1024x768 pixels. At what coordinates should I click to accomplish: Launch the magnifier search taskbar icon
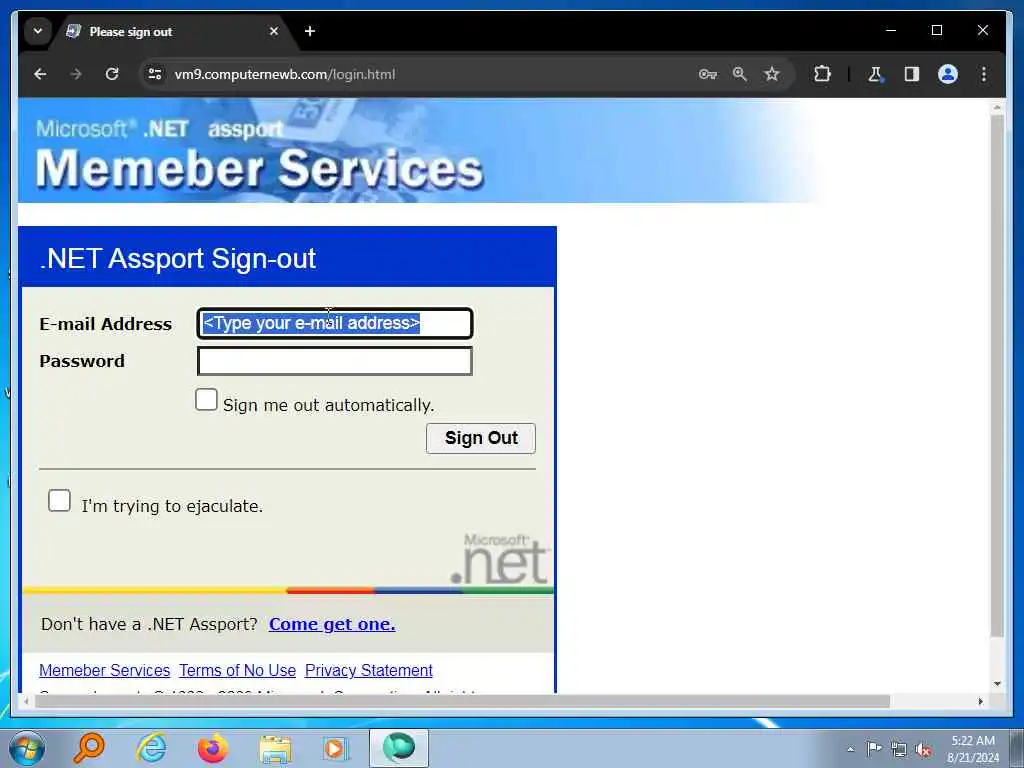coord(89,748)
